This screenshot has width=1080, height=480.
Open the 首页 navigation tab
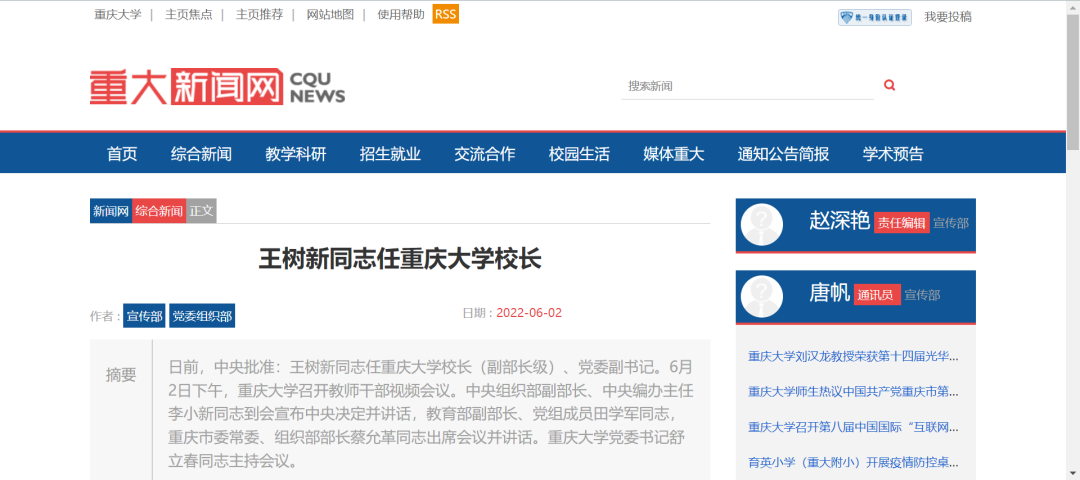tap(122, 154)
